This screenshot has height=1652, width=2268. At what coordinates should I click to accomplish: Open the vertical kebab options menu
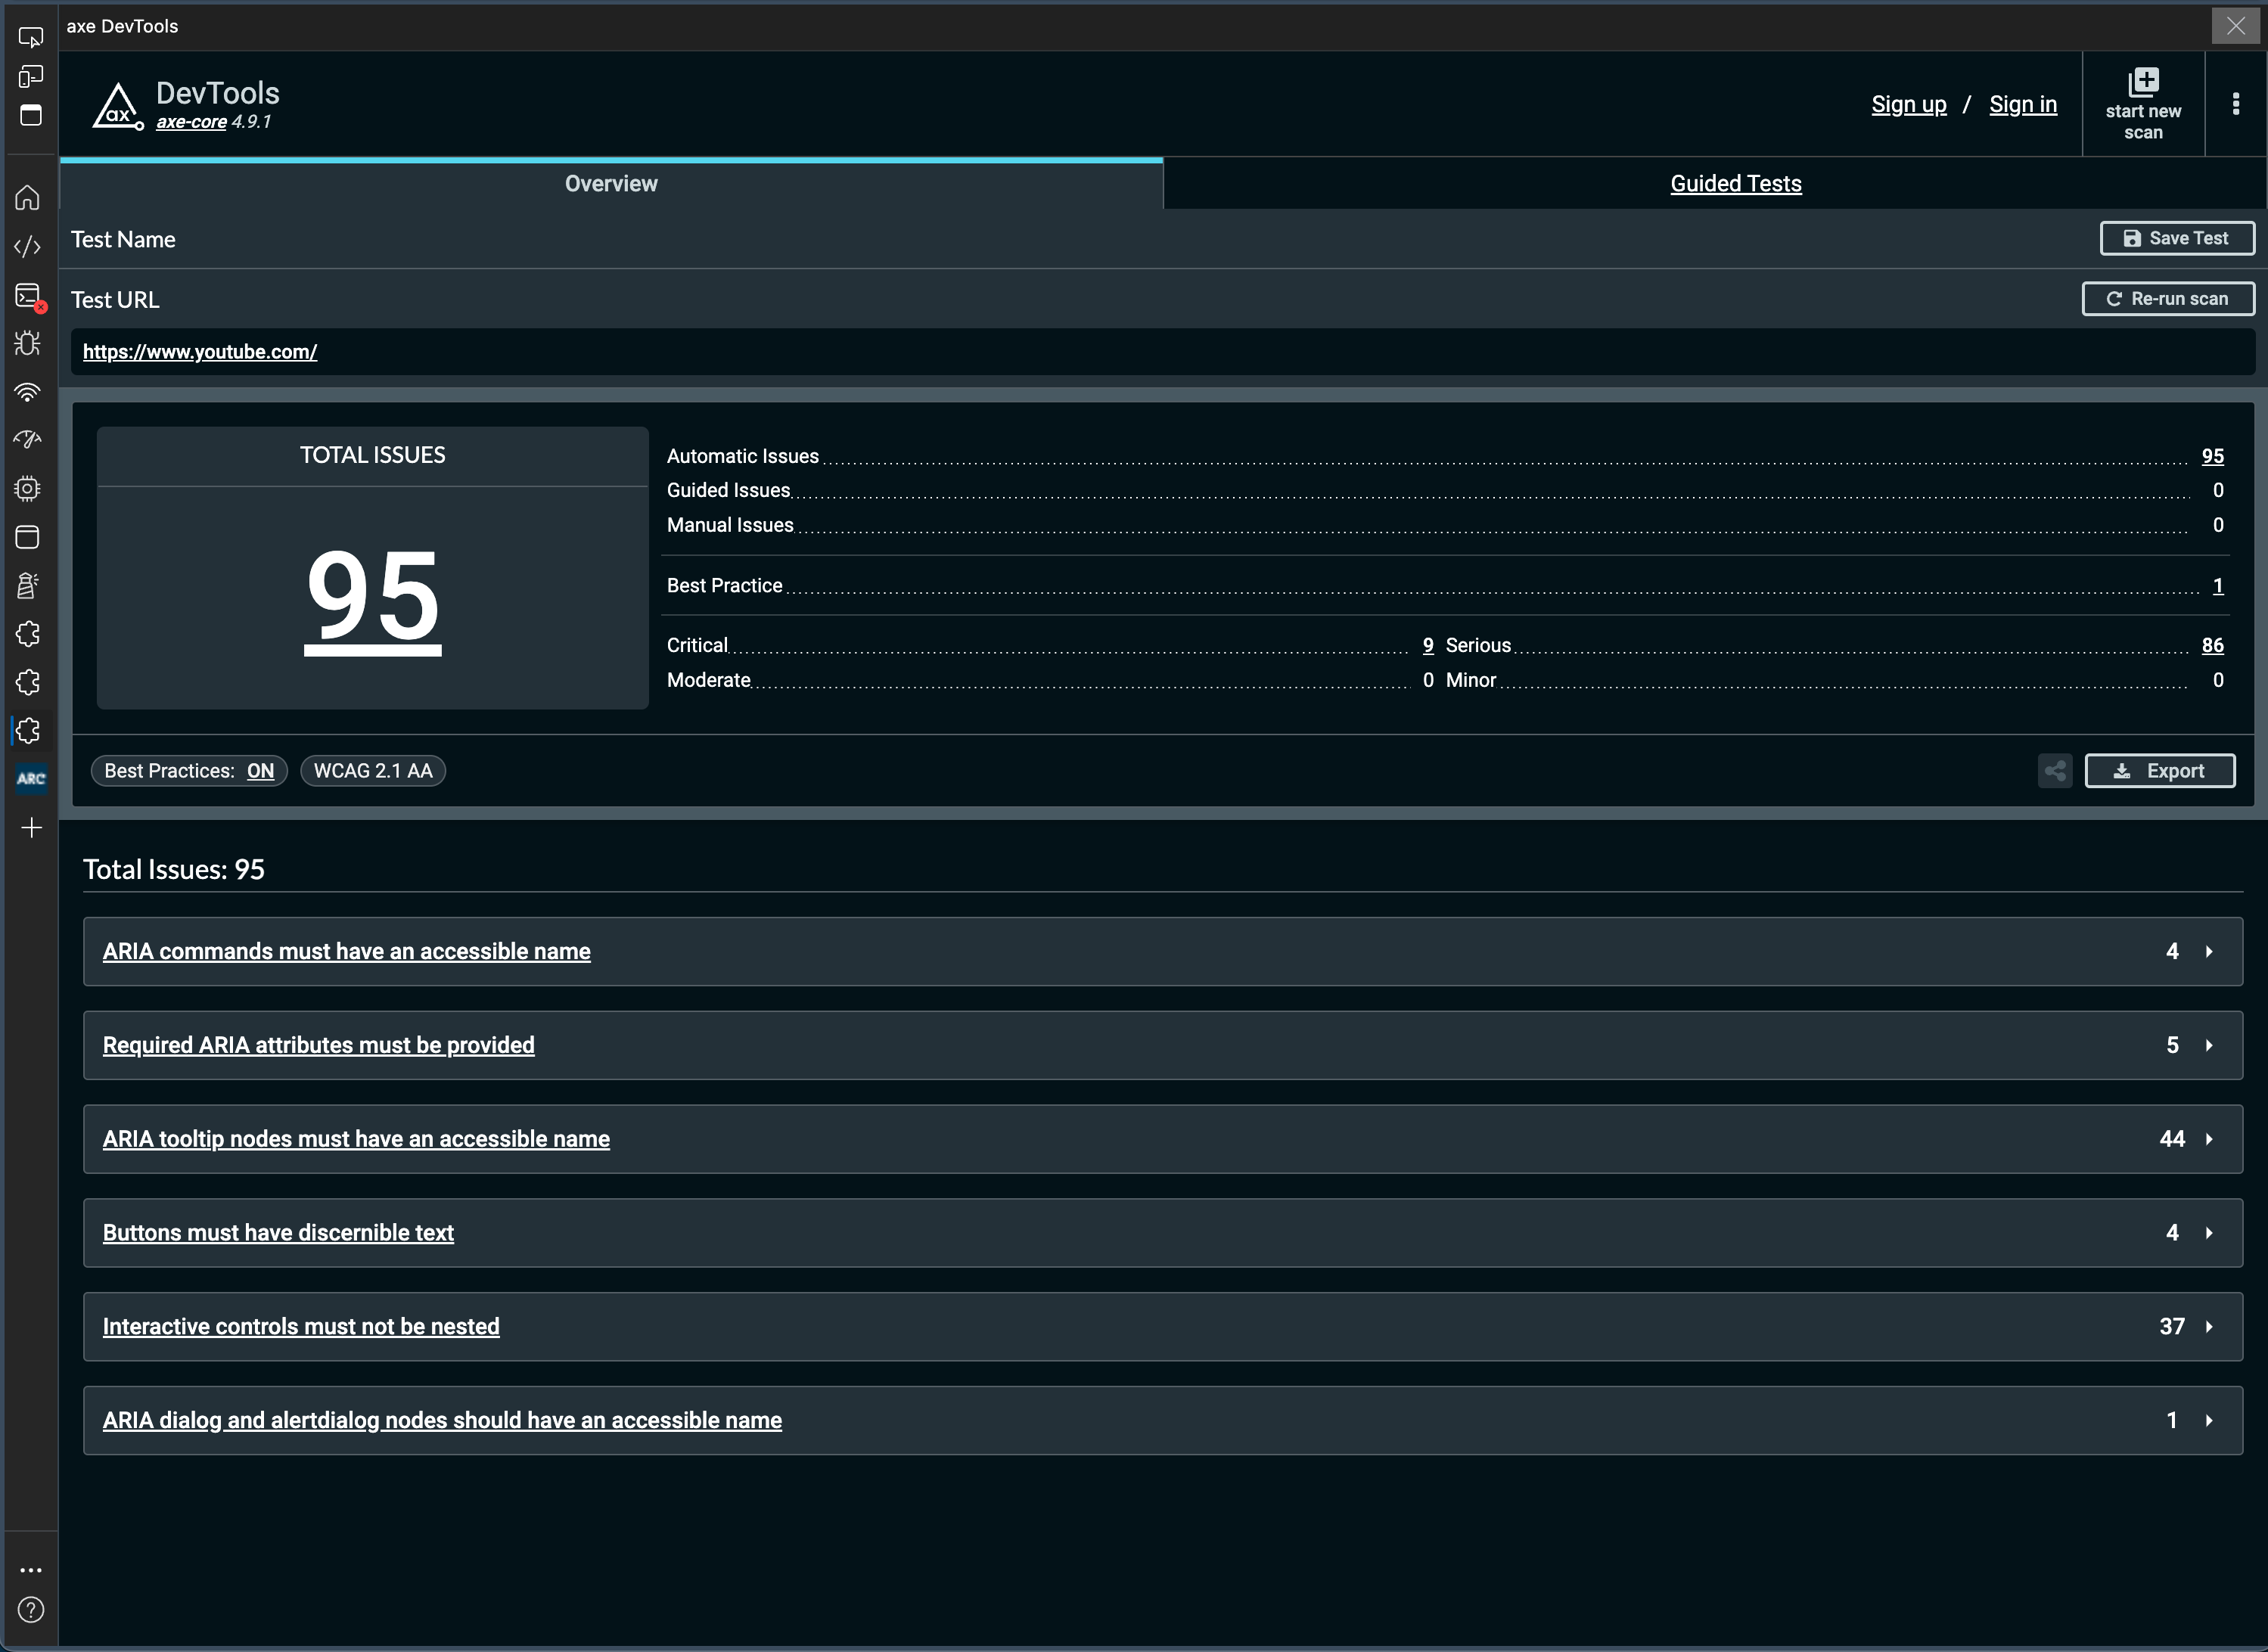(2236, 104)
